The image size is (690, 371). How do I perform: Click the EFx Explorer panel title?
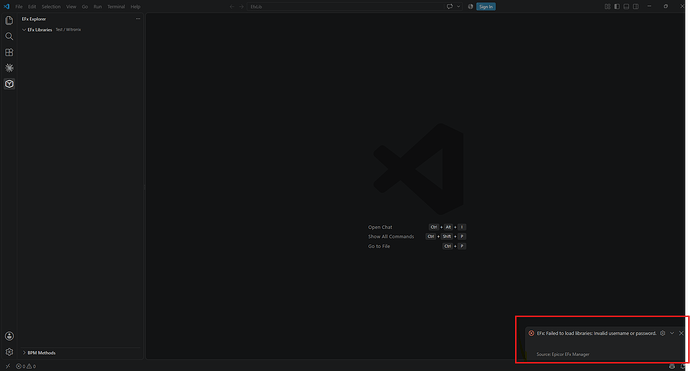tap(34, 19)
